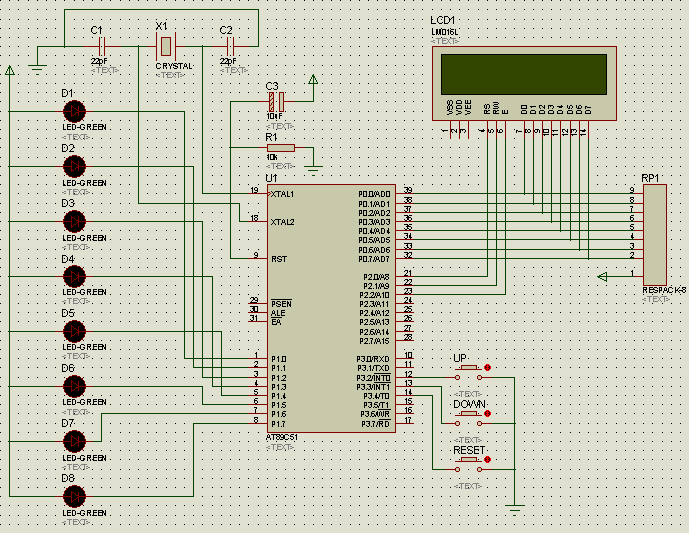The height and width of the screenshot is (533, 689).
Task: Select the LCD1 display screen
Action: pyautogui.click(x=524, y=74)
